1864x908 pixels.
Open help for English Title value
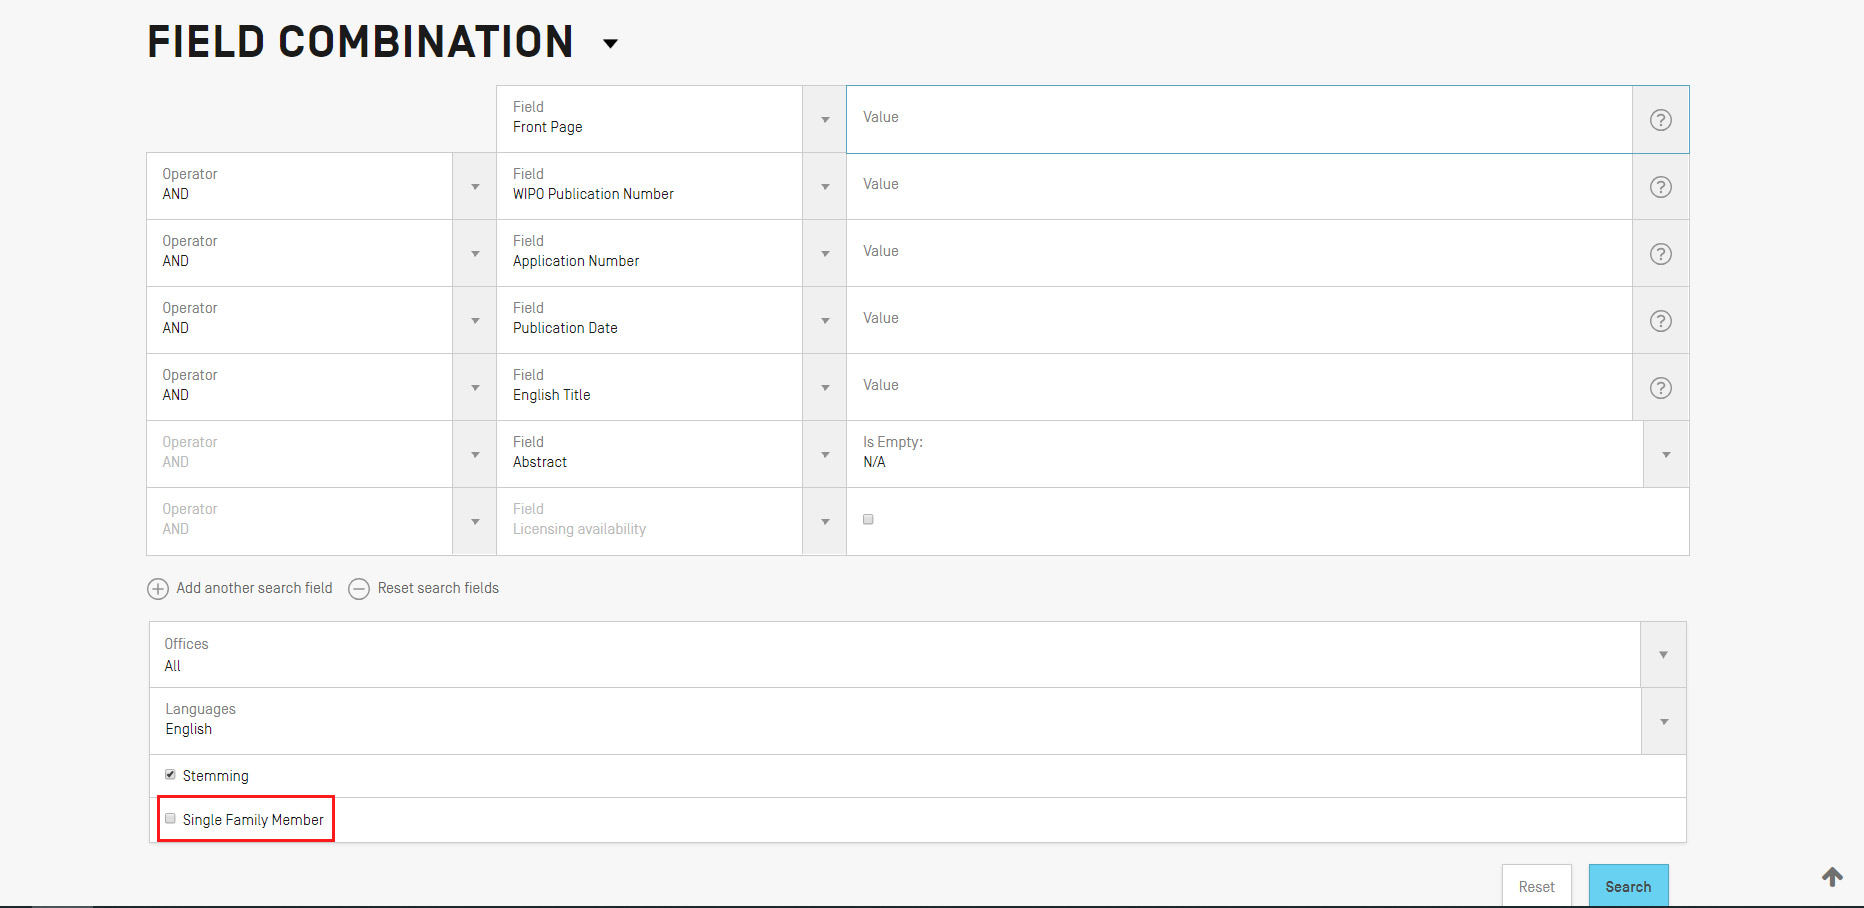click(x=1660, y=388)
